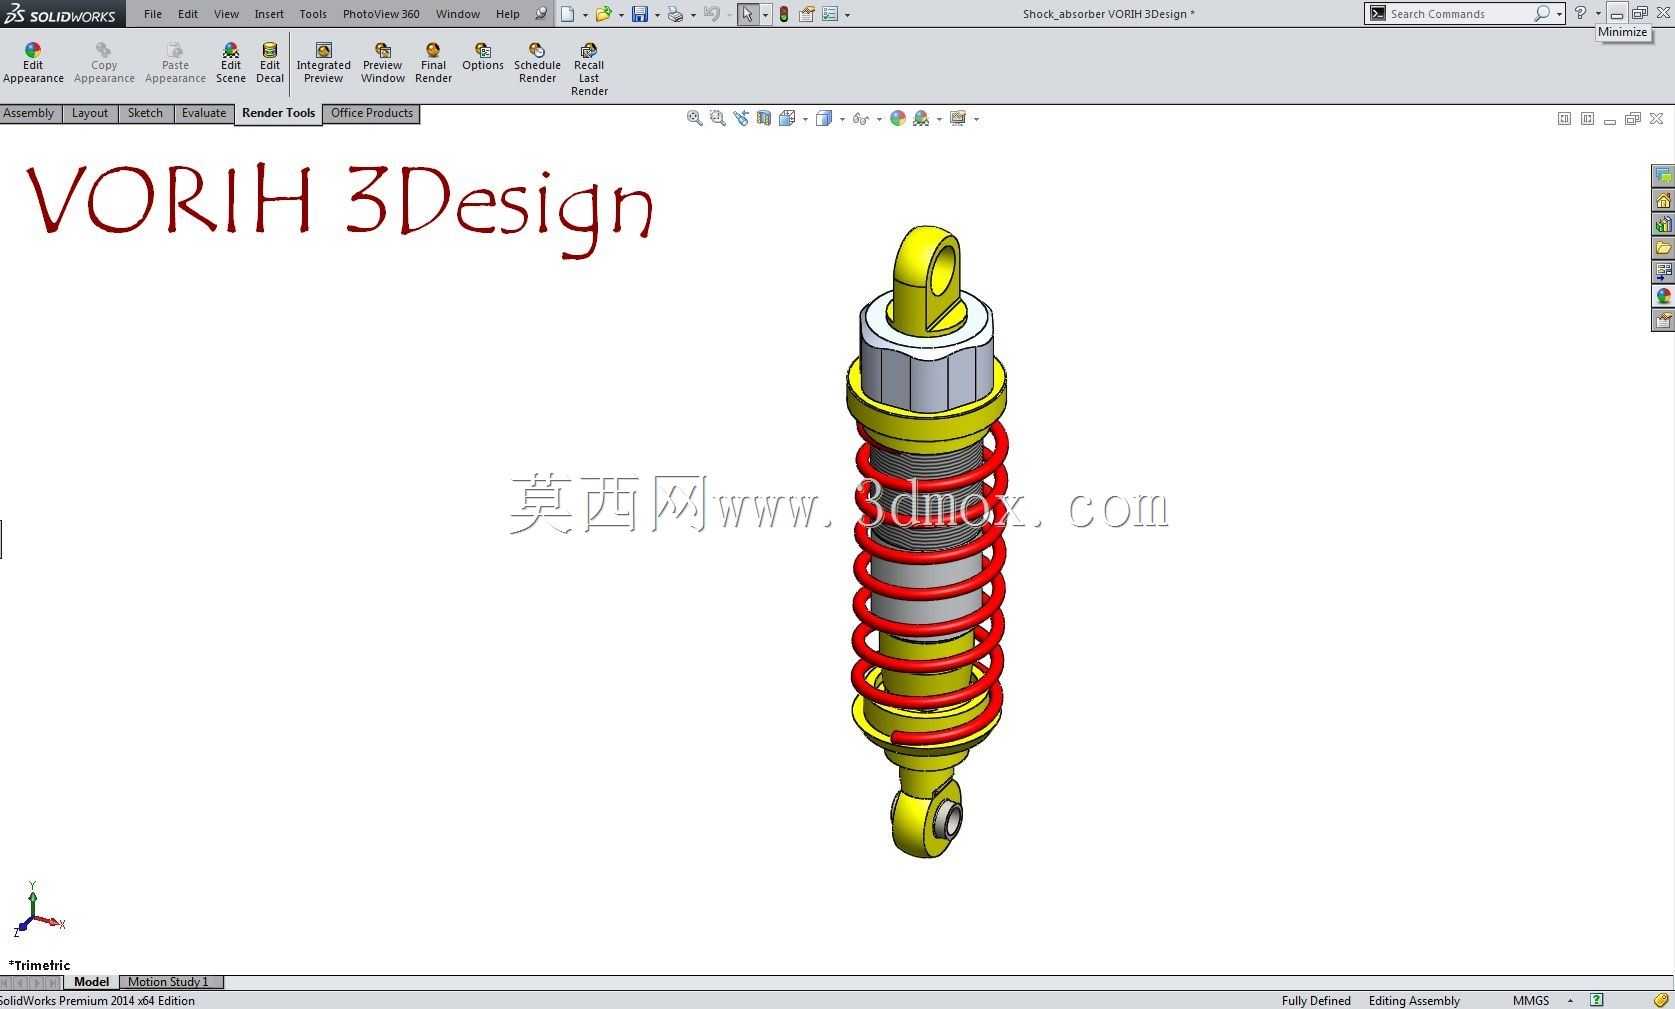1675x1009 pixels.
Task: Switch to the Assembly tab
Action: [x=29, y=113]
